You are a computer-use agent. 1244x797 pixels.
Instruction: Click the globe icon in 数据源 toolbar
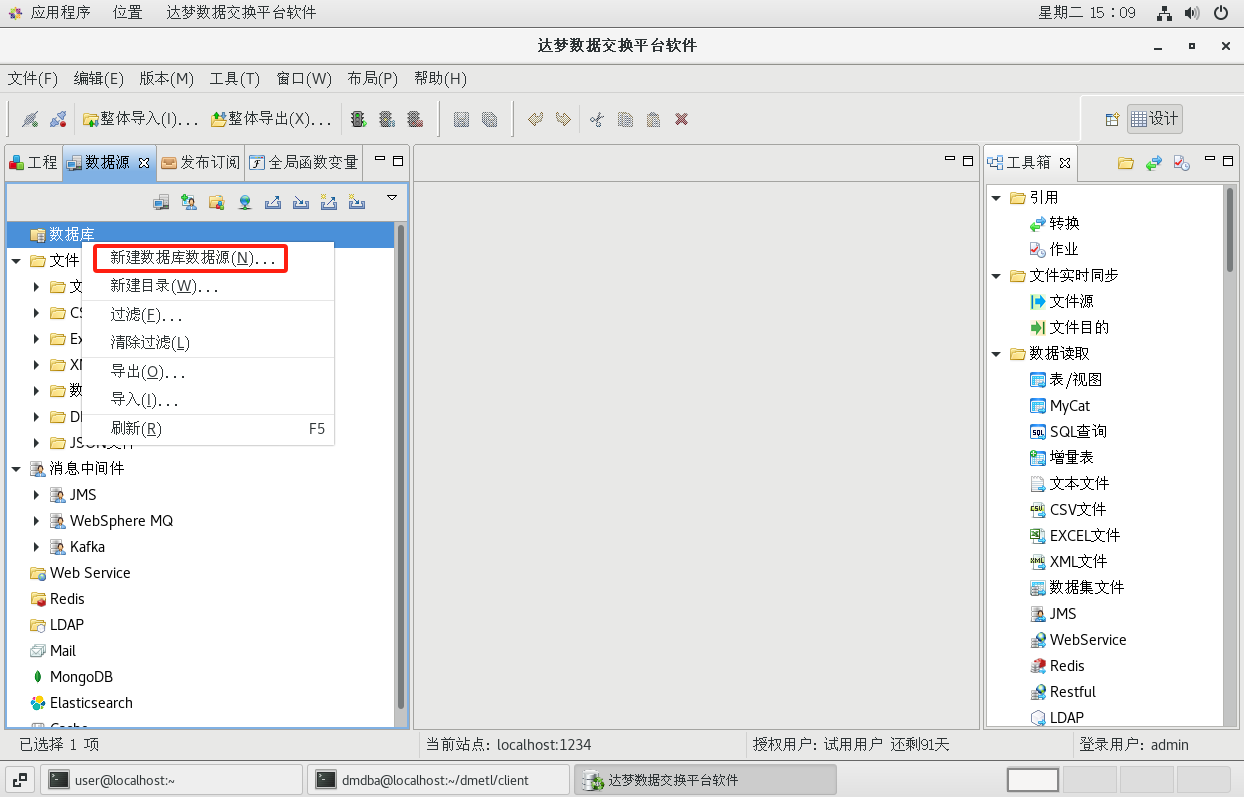pos(244,202)
